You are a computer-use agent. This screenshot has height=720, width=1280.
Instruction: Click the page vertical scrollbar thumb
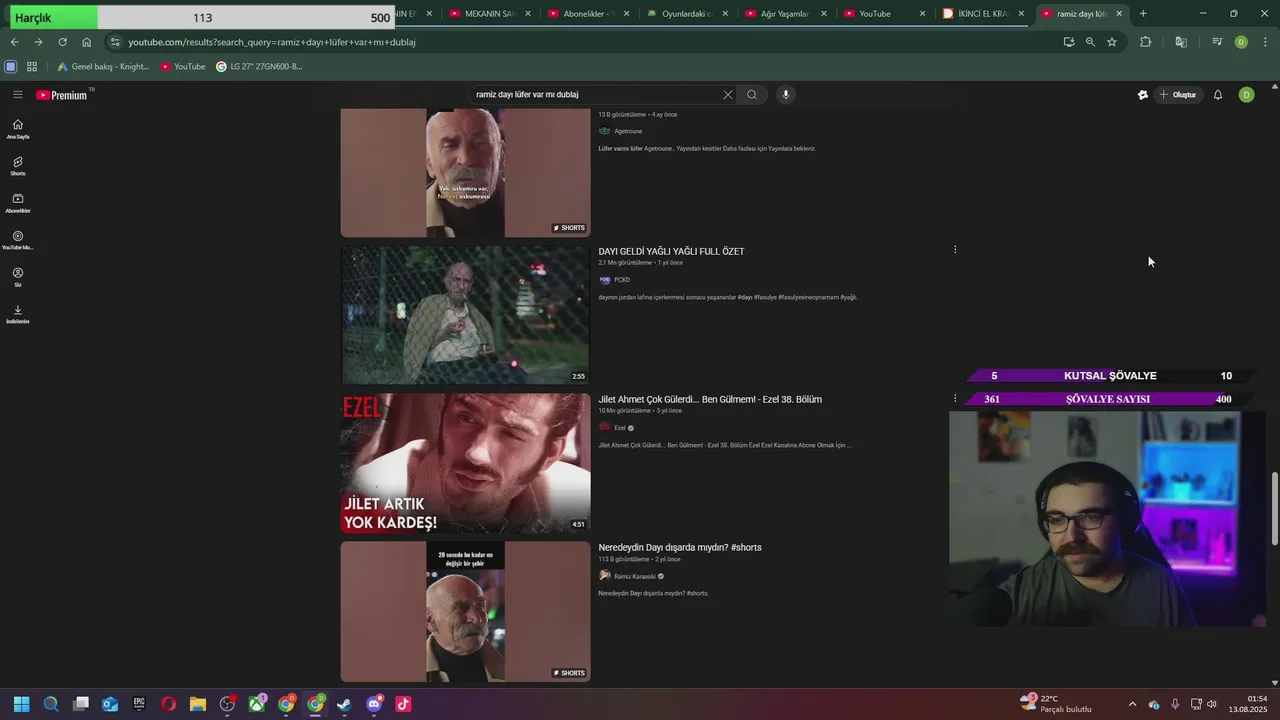(x=1274, y=509)
